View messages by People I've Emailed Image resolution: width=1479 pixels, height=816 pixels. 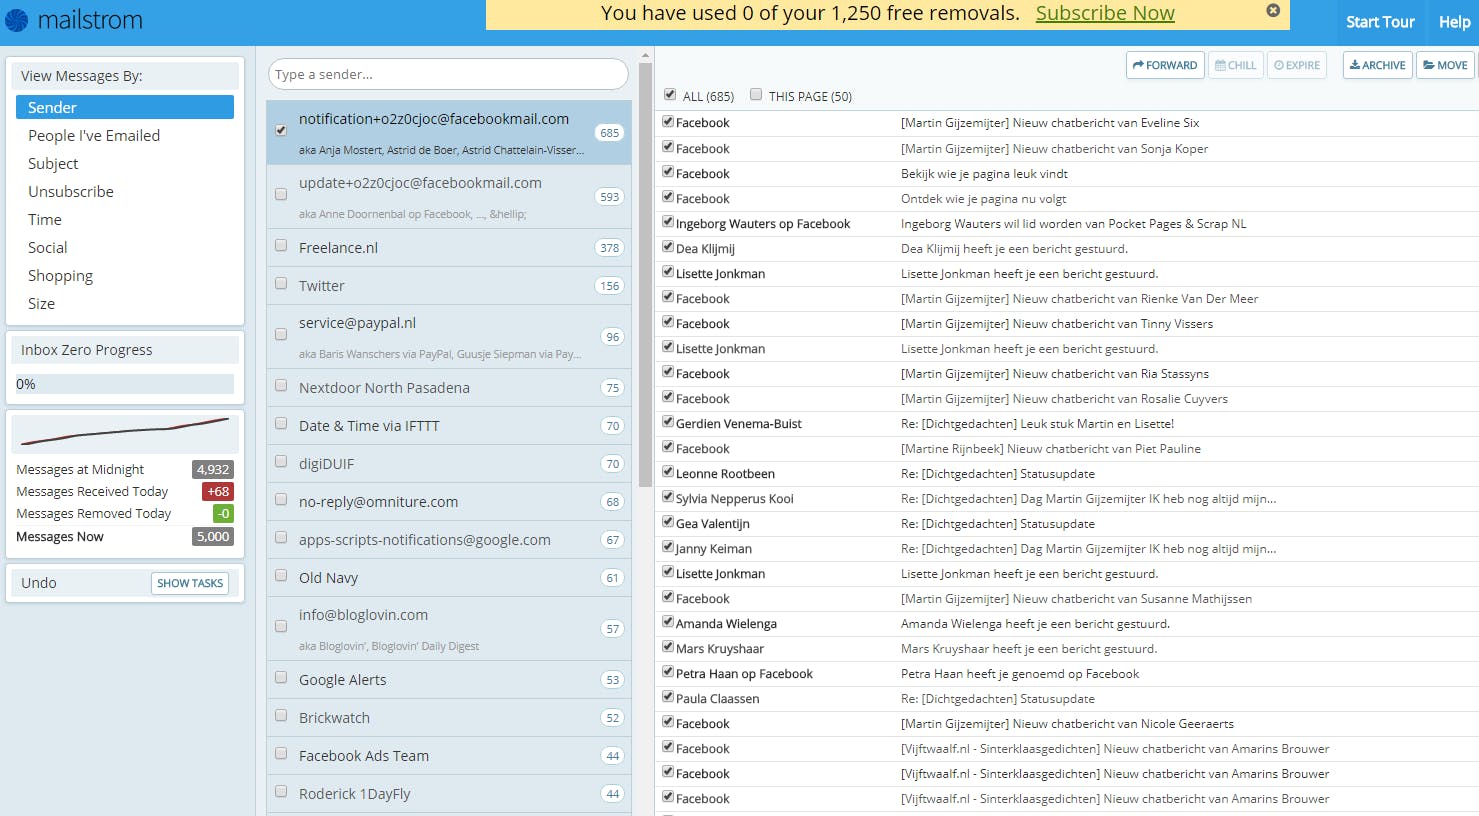point(94,135)
